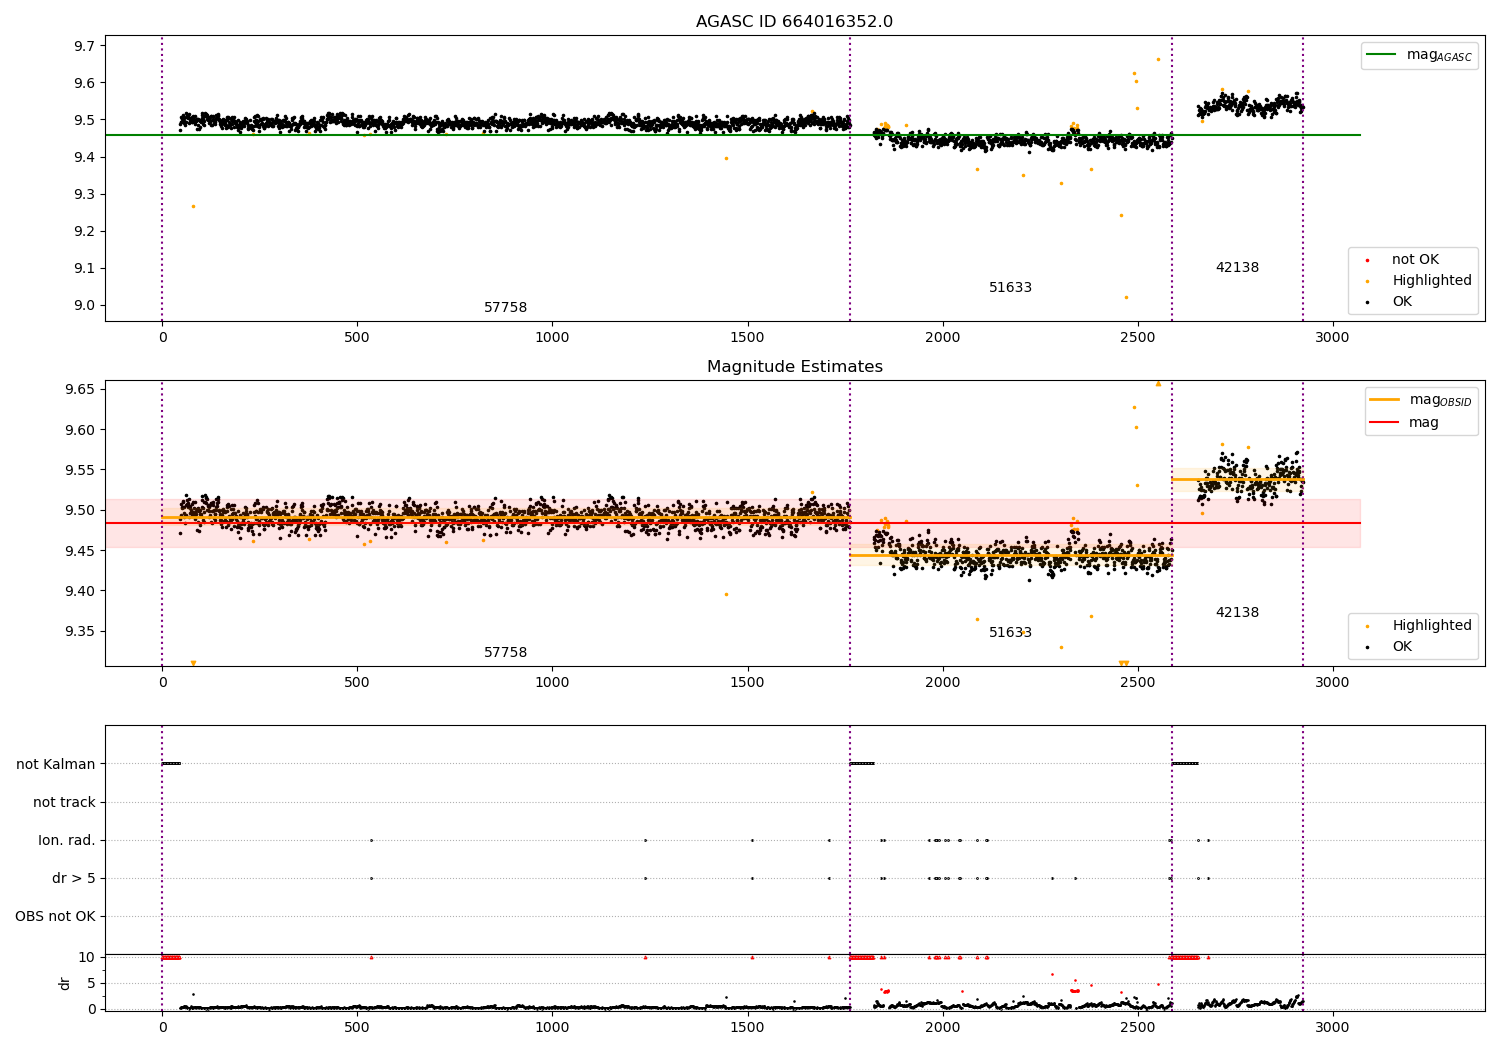
Task: Click 51633 annotation in Magnitude Estimates plot
Action: click(x=1010, y=633)
